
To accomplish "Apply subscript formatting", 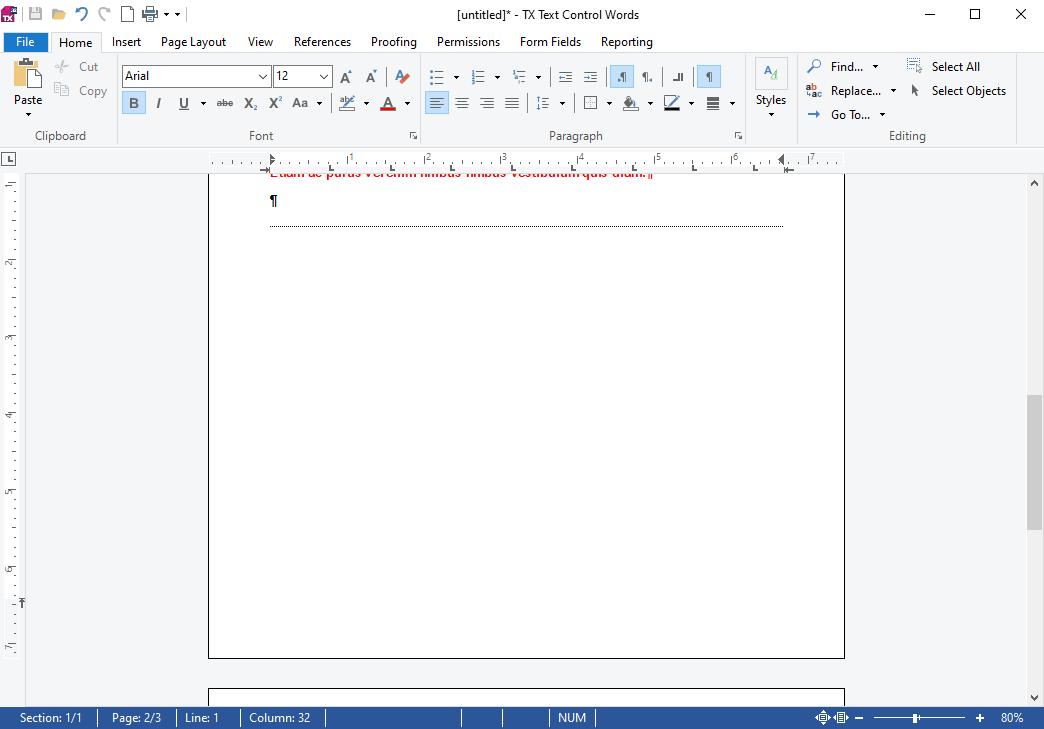I will [250, 103].
